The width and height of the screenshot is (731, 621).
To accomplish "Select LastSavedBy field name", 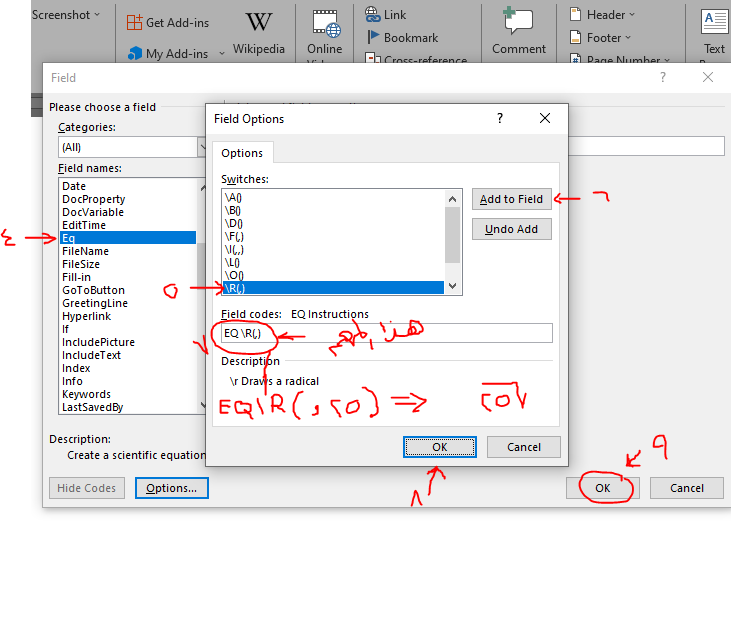I will click(x=128, y=407).
